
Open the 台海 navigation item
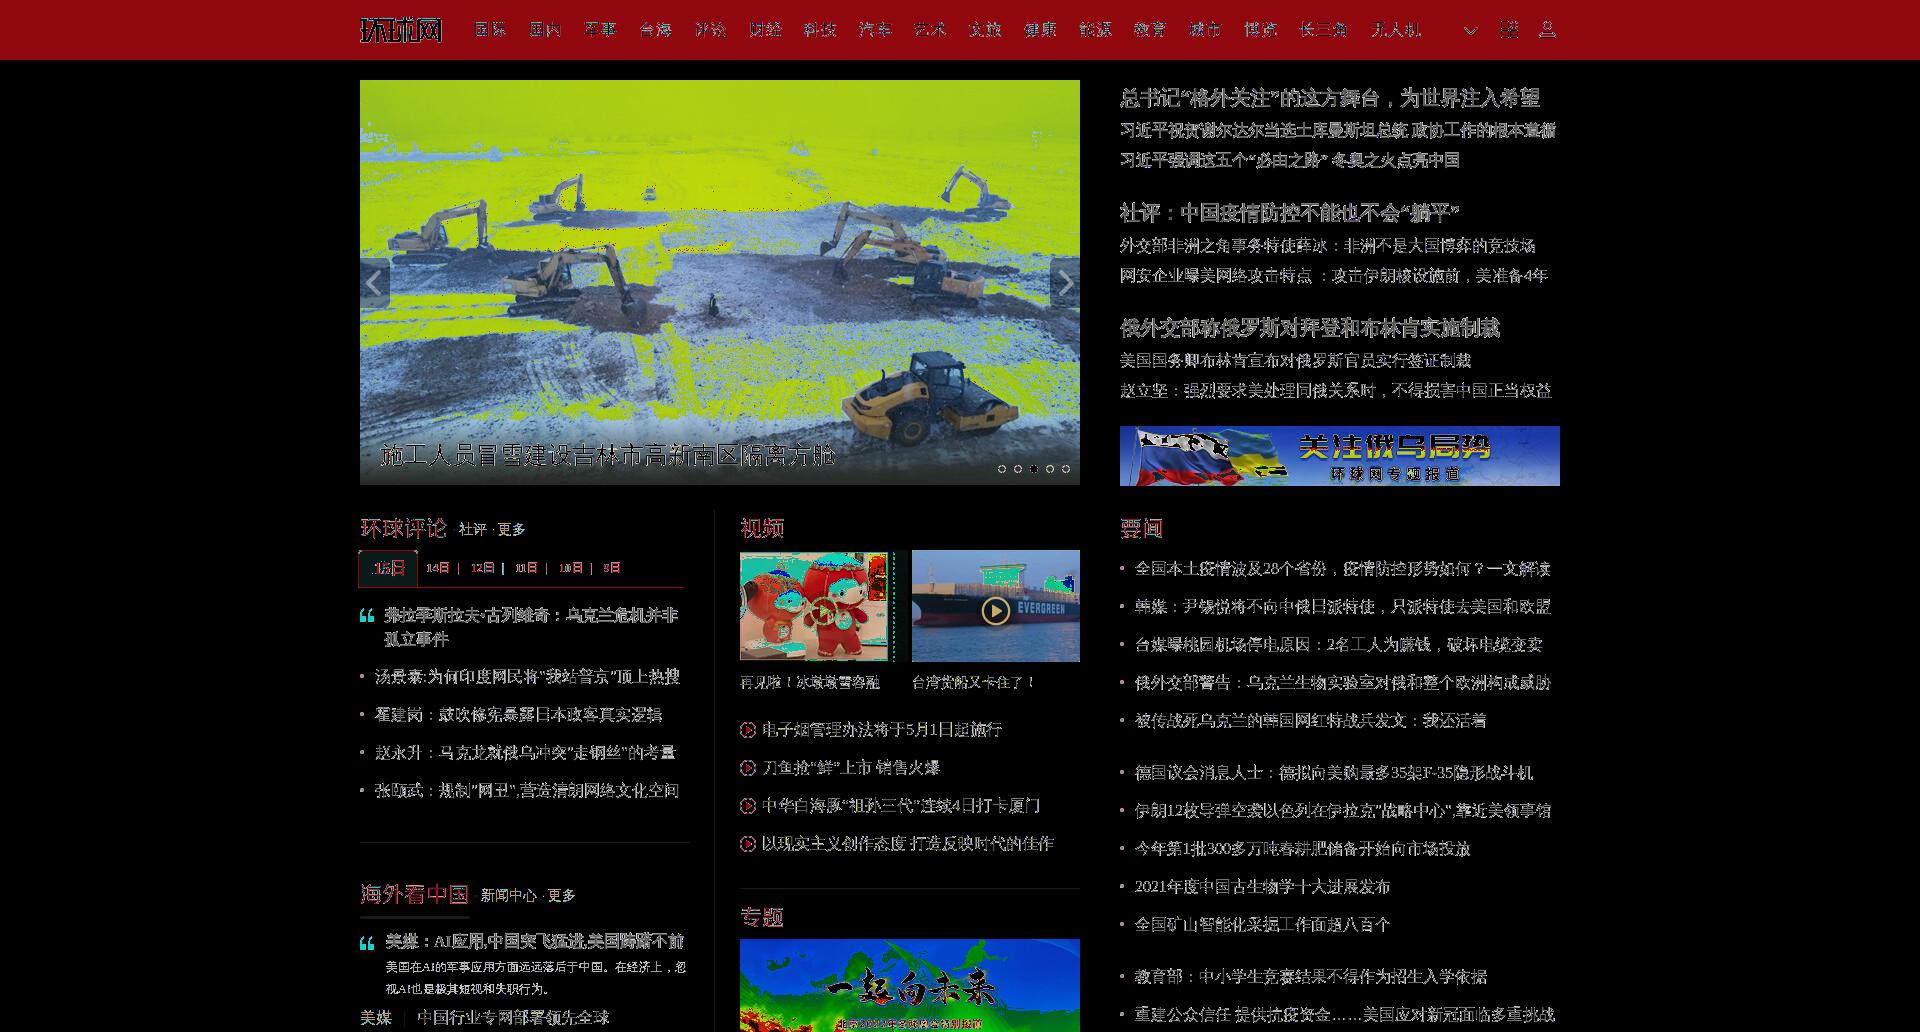coord(655,30)
